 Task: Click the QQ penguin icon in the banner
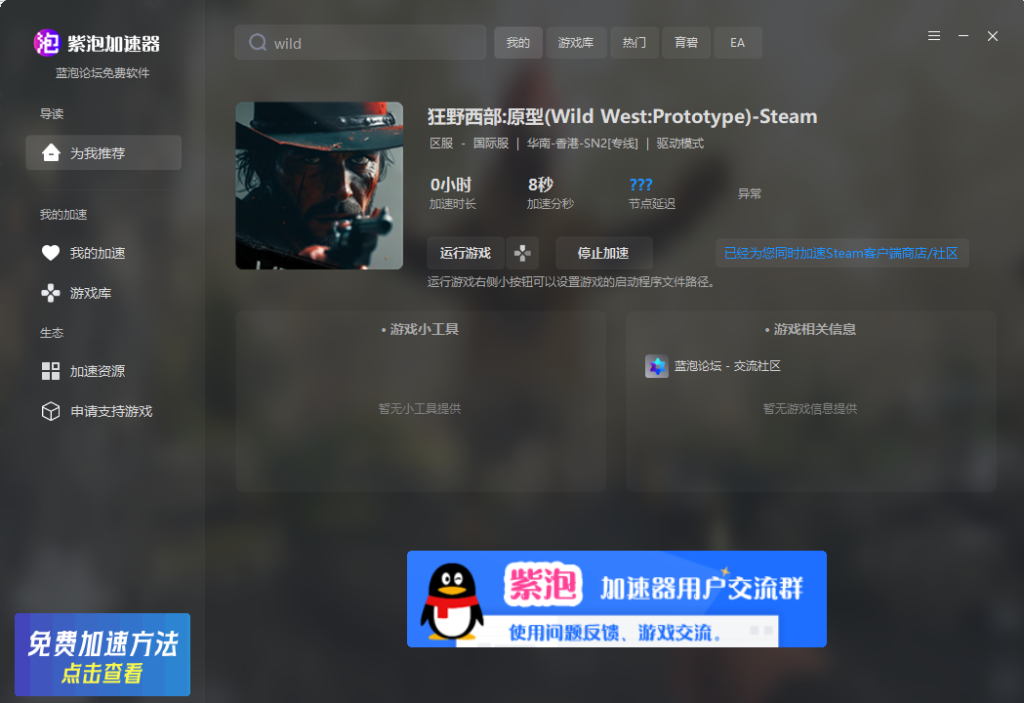(452, 601)
